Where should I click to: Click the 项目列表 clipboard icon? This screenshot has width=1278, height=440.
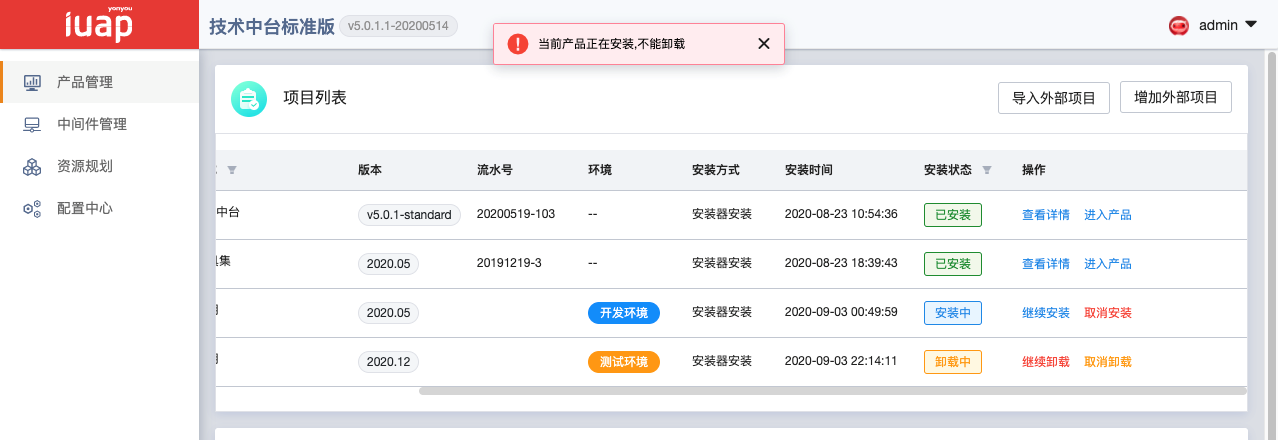248,98
